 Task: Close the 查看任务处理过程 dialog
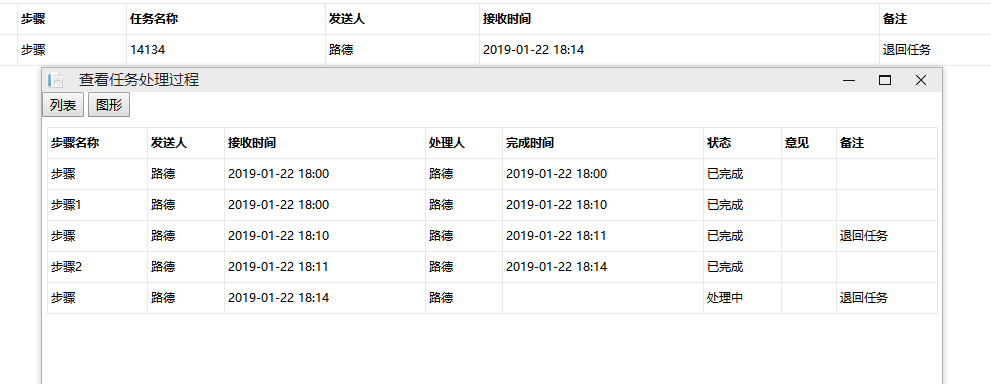pyautogui.click(x=921, y=80)
